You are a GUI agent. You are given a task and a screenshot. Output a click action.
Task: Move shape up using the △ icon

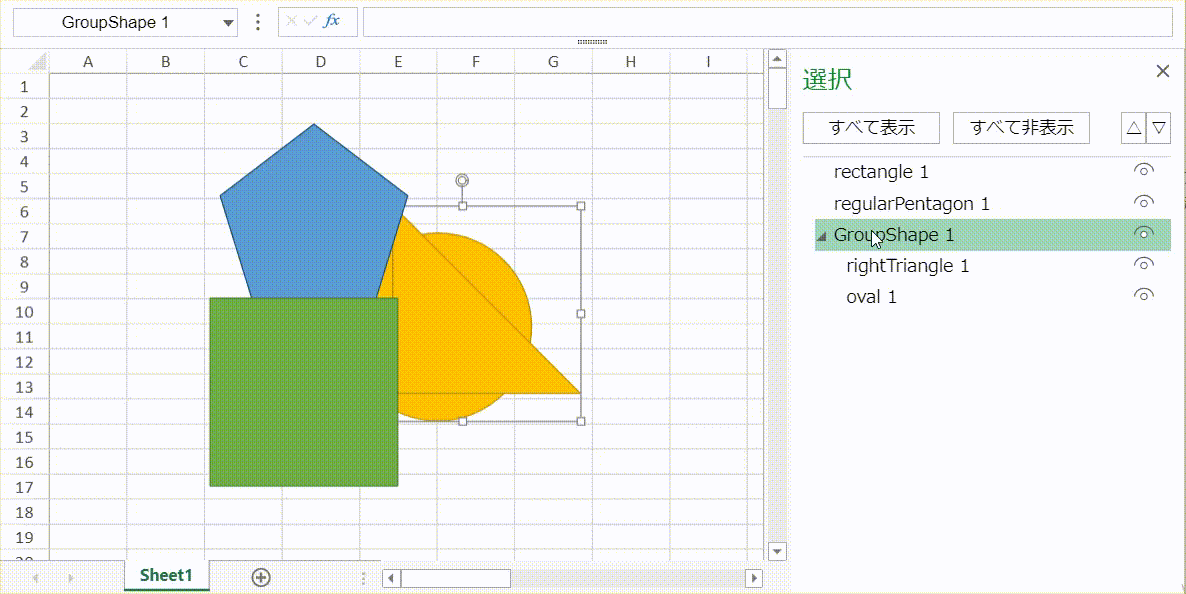click(x=1135, y=127)
